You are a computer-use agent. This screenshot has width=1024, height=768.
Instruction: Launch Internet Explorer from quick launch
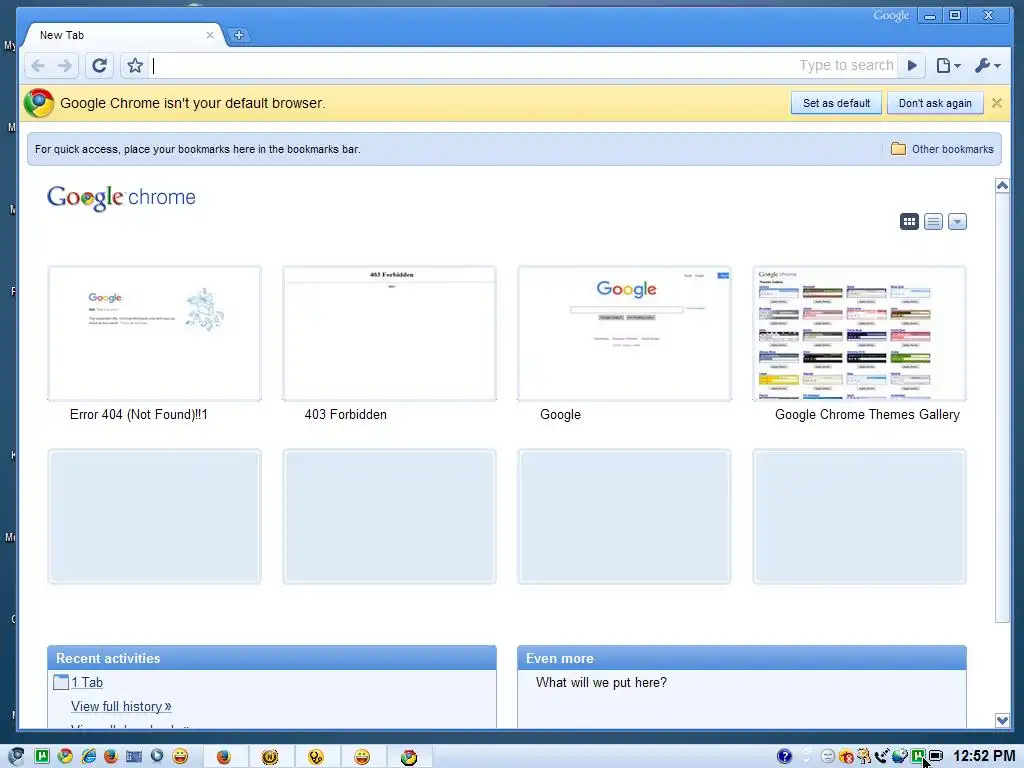[x=88, y=756]
